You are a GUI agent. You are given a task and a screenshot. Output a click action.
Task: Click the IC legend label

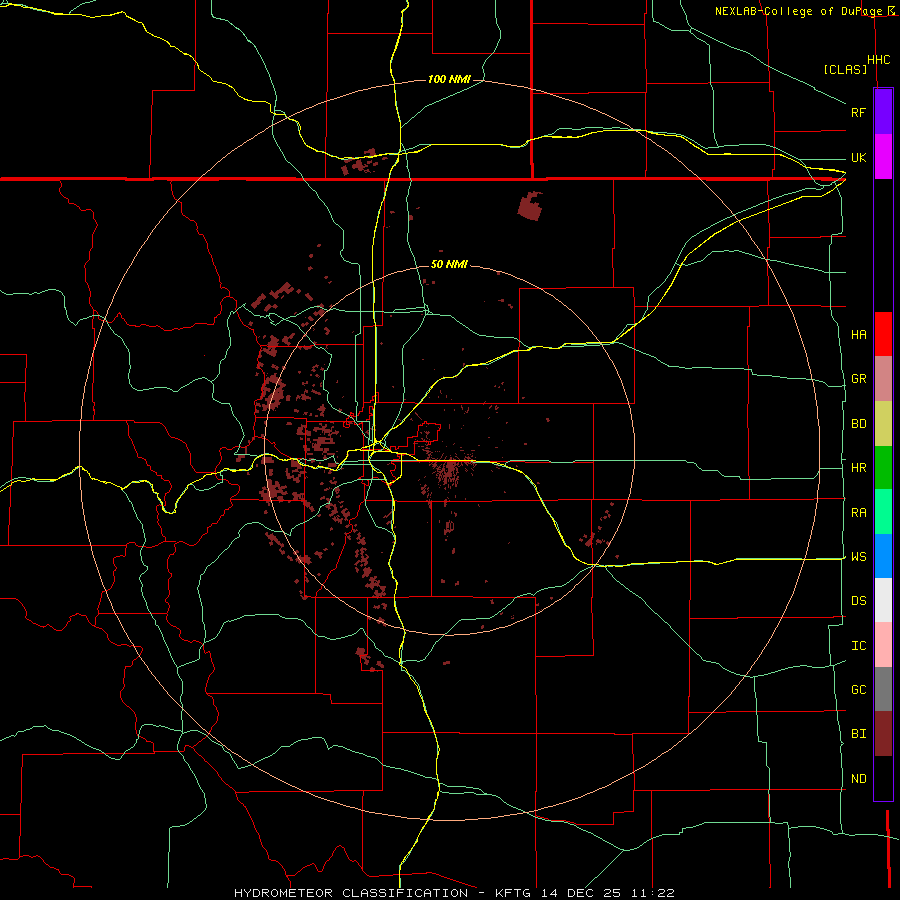(858, 646)
